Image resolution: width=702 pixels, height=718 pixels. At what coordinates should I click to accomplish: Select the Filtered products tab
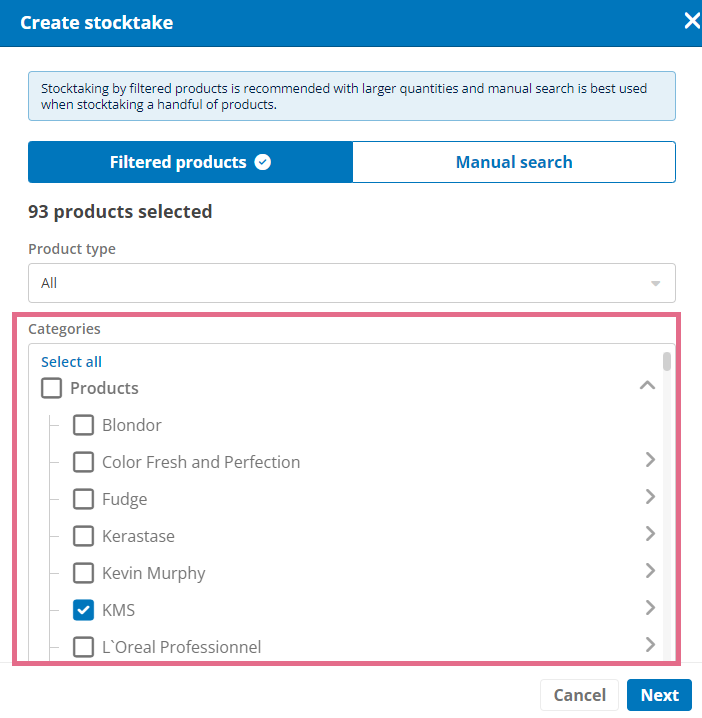(190, 162)
